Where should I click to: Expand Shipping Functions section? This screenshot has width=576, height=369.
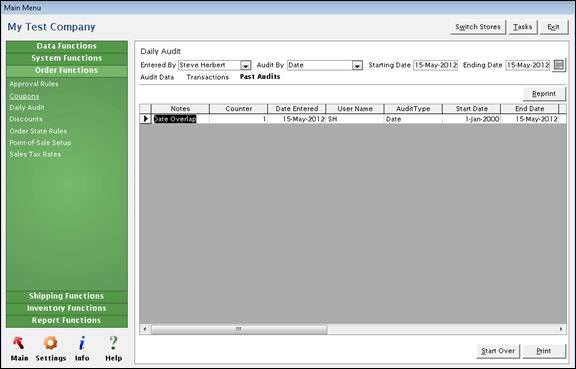click(x=67, y=296)
